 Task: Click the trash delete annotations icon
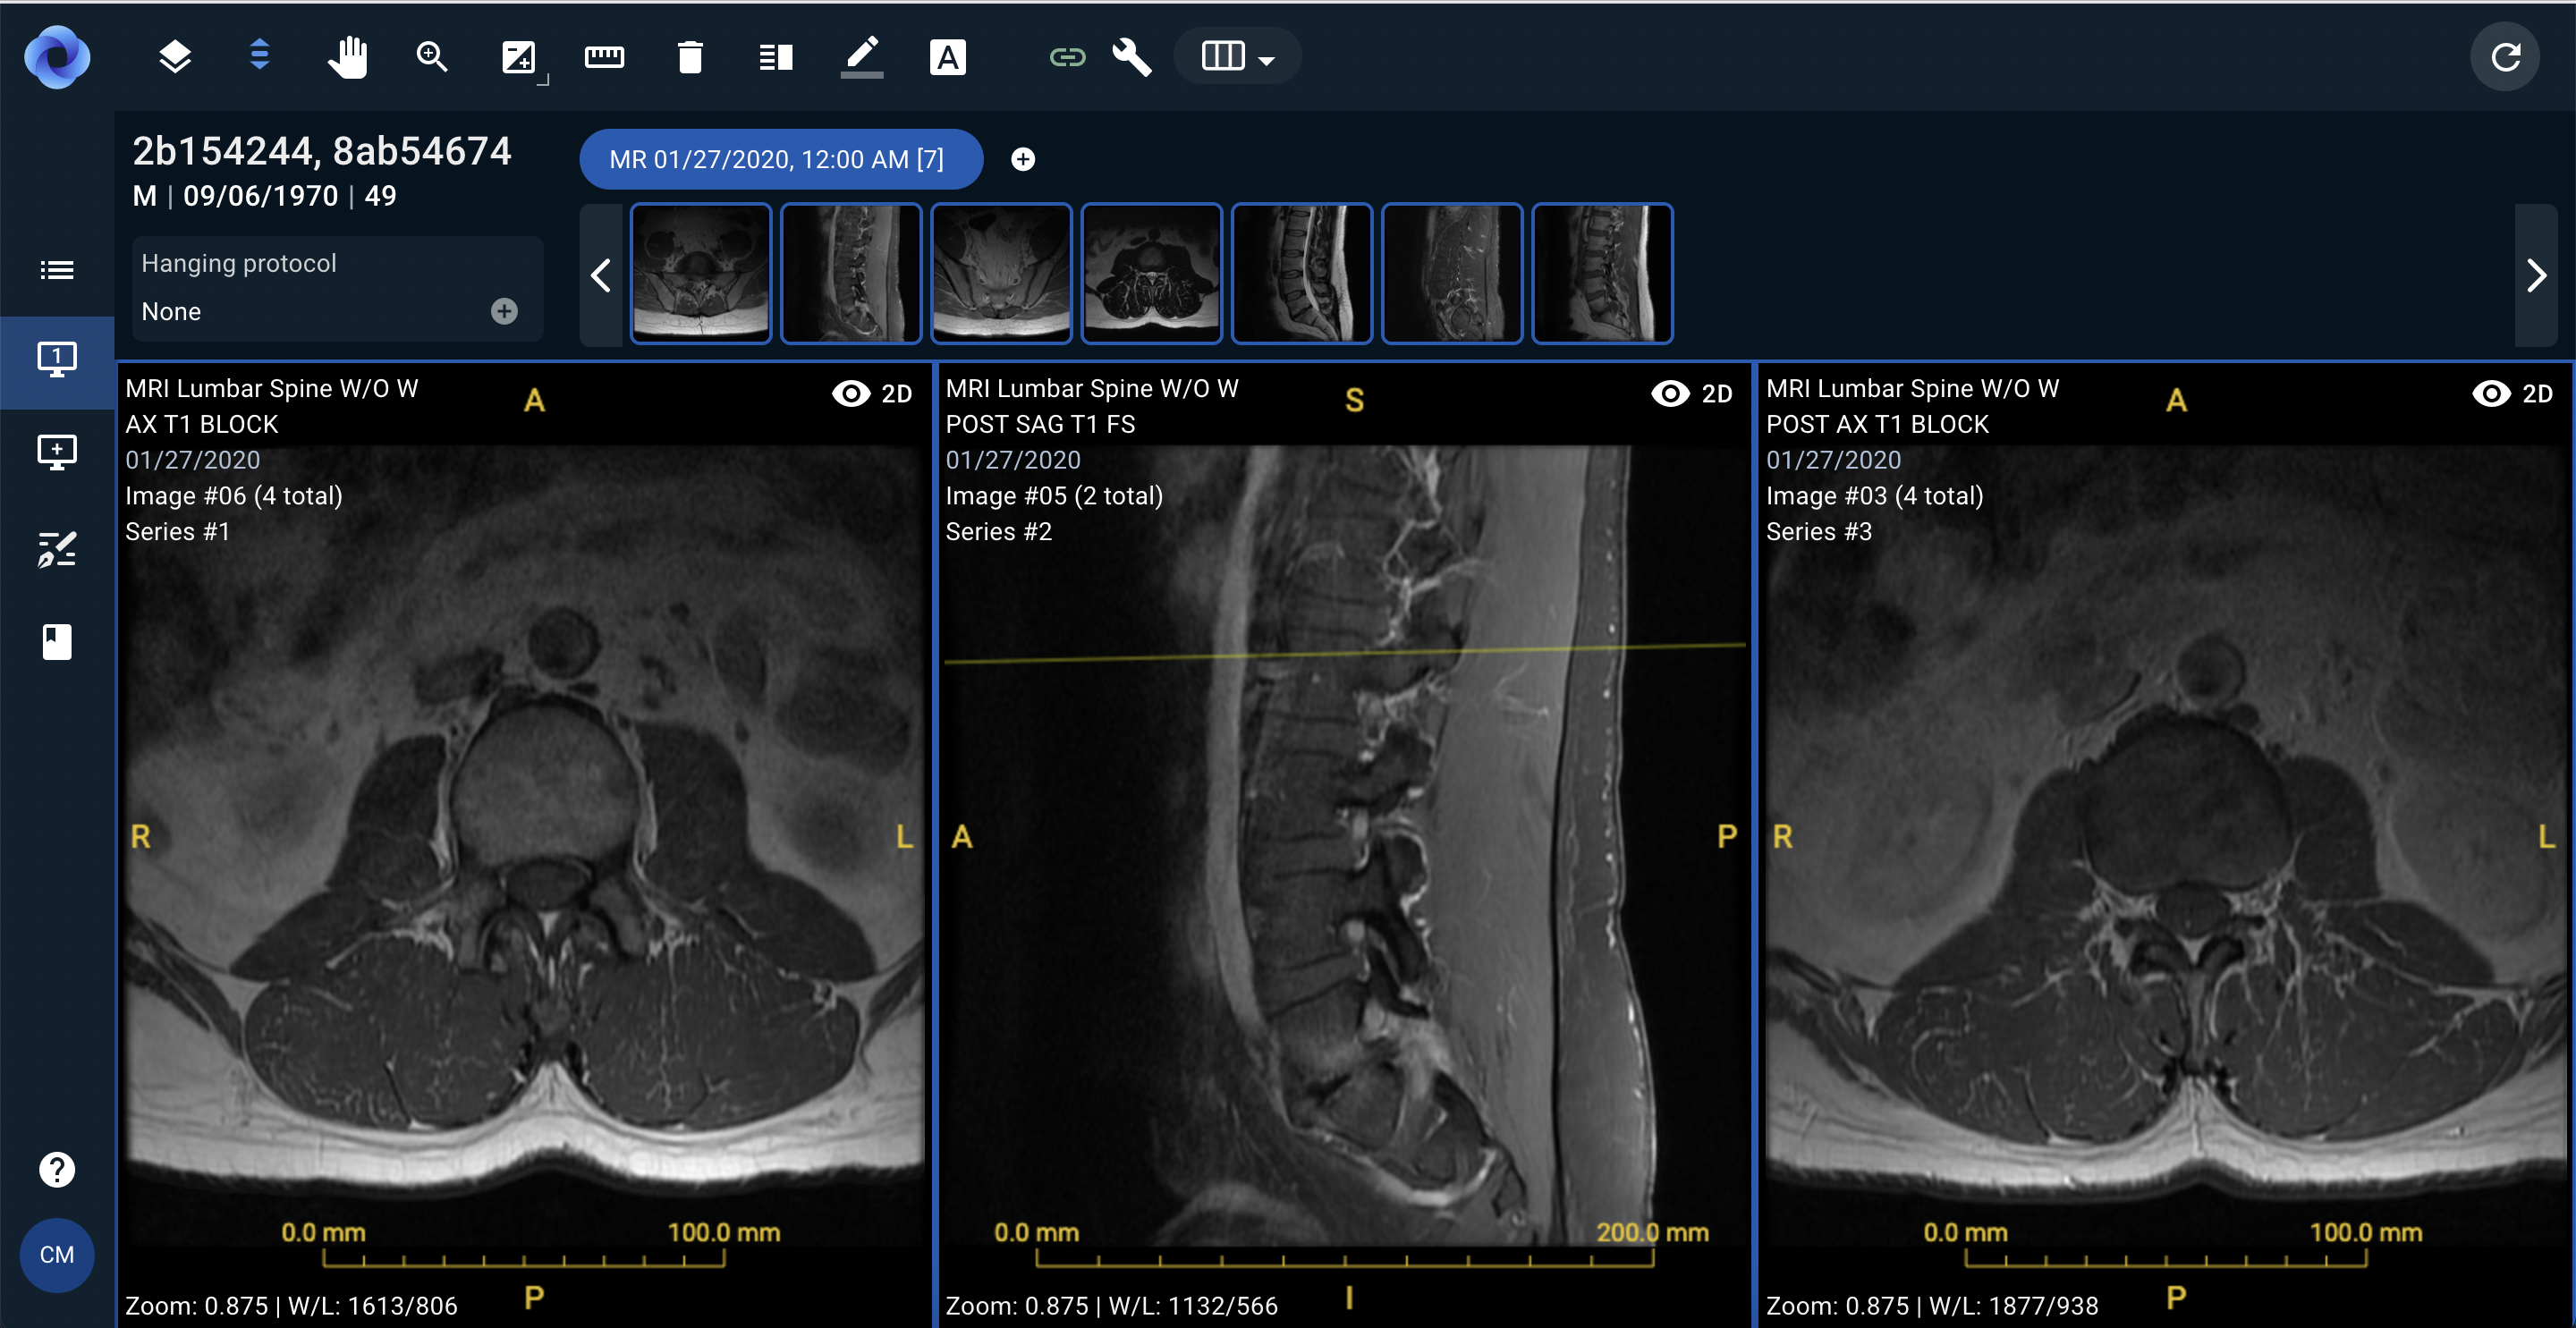(x=690, y=57)
